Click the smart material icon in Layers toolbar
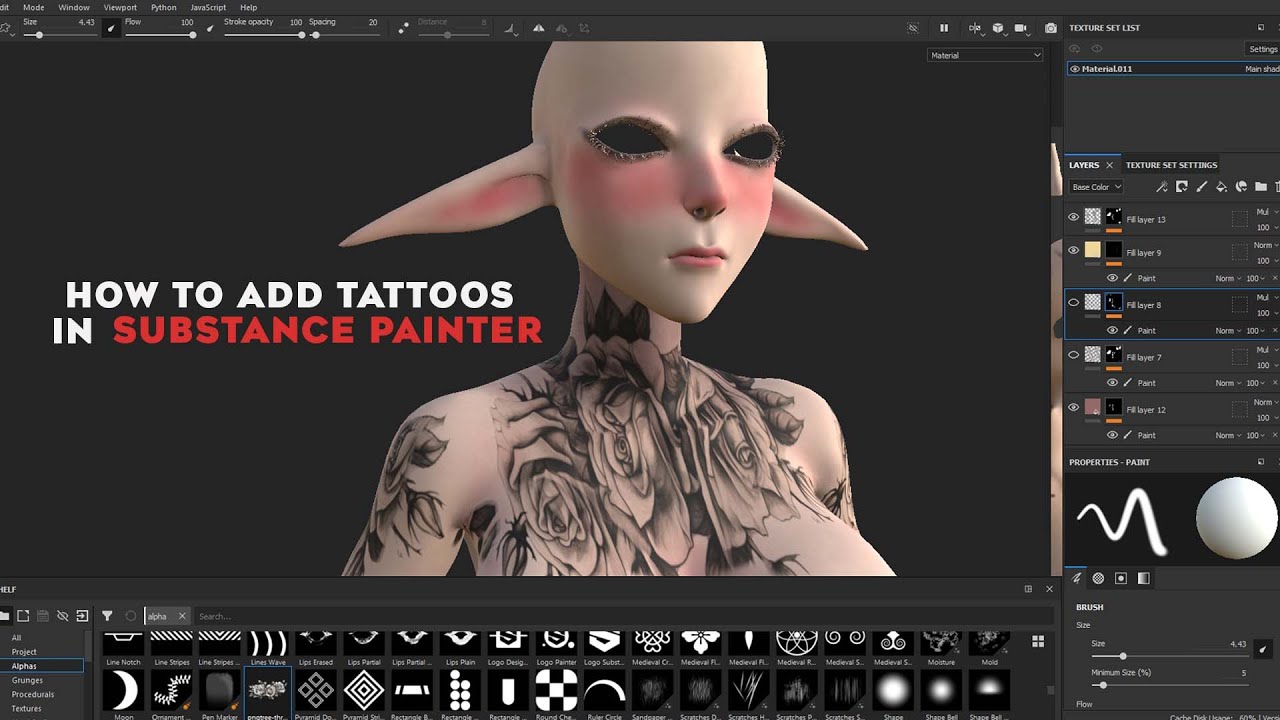1280x720 pixels. coord(1241,186)
